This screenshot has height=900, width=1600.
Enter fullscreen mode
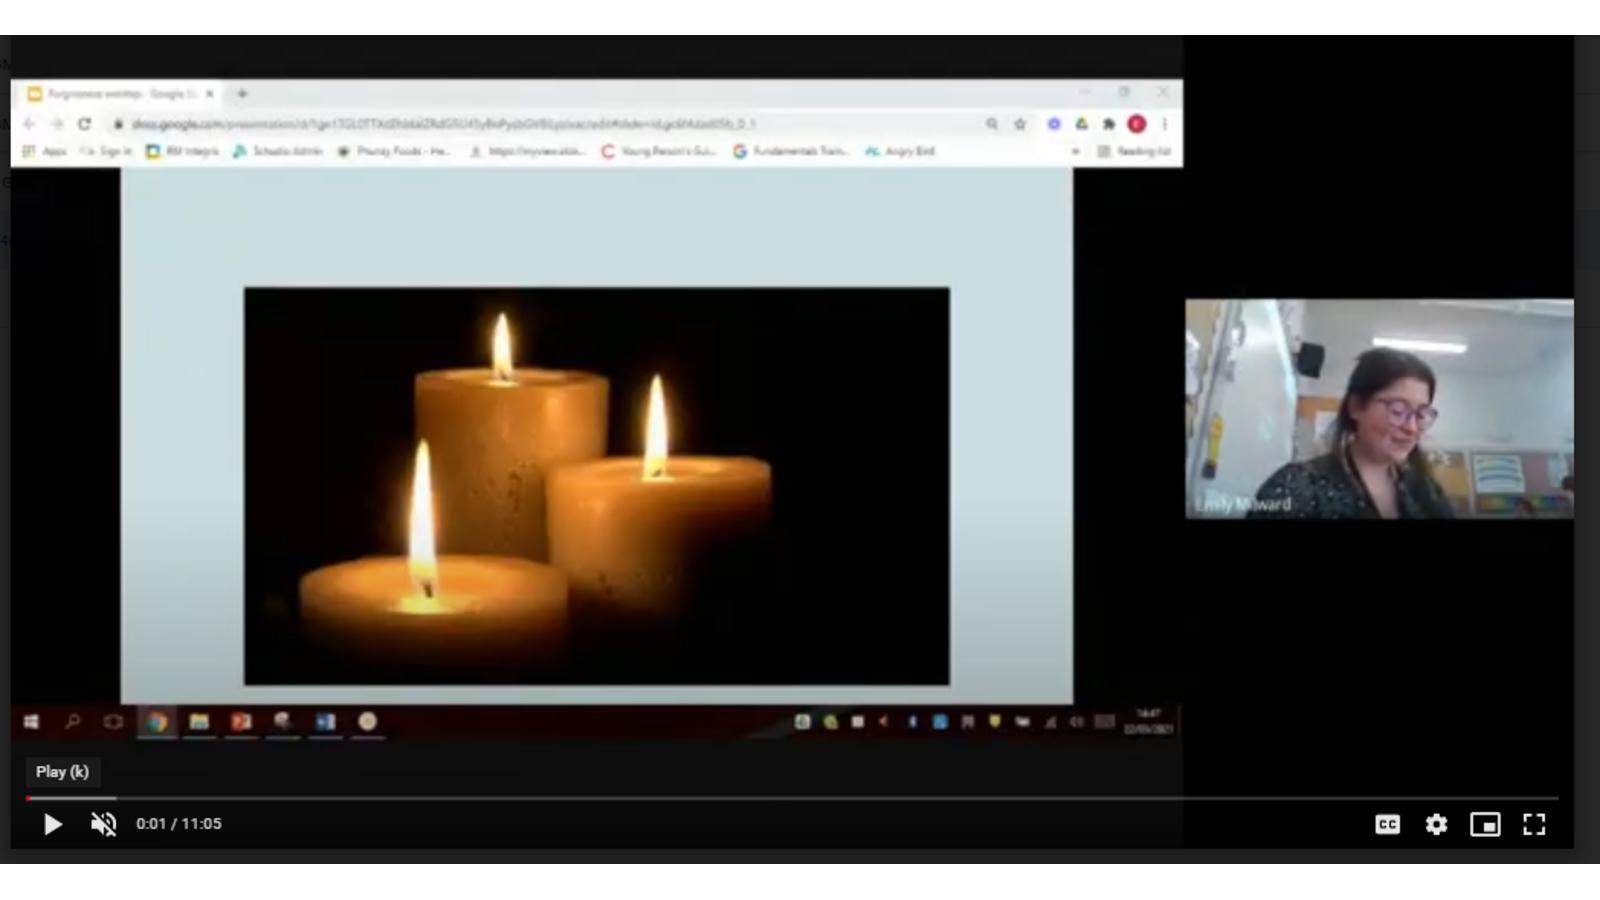point(1534,824)
